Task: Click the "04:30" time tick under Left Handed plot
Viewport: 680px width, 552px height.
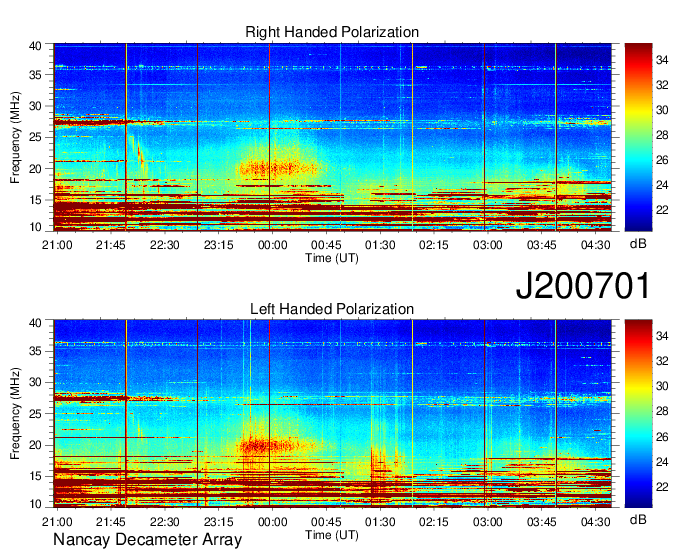Action: pos(595,522)
